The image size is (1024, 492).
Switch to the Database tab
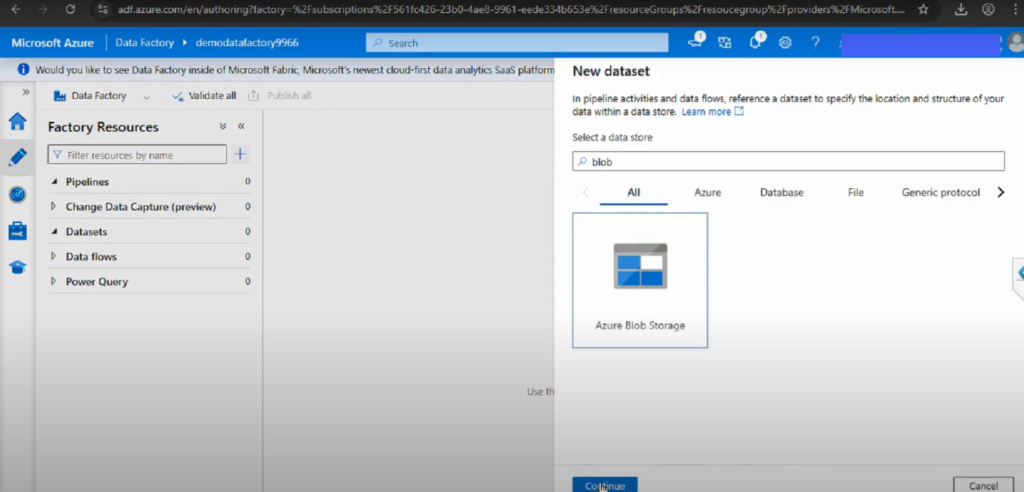[x=782, y=193]
